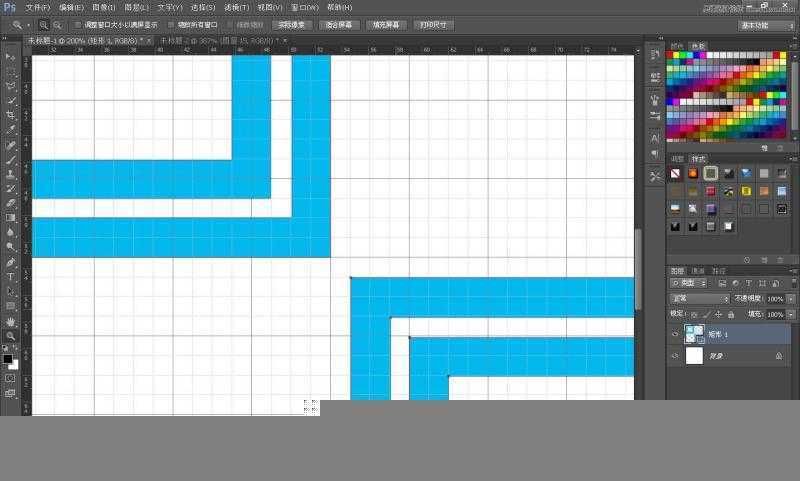Select the Path Selection tool
The width and height of the screenshot is (800, 481).
click(x=10, y=292)
